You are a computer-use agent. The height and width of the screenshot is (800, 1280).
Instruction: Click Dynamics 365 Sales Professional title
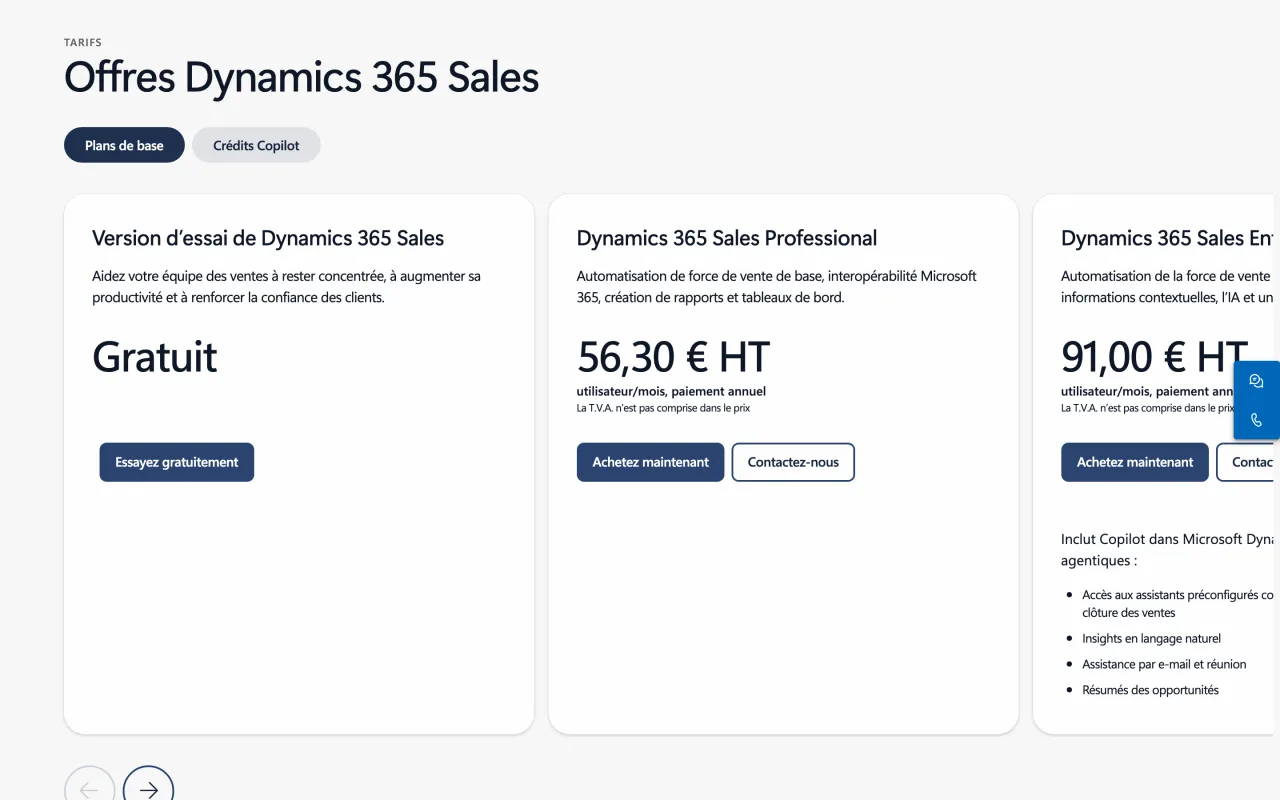click(x=727, y=238)
